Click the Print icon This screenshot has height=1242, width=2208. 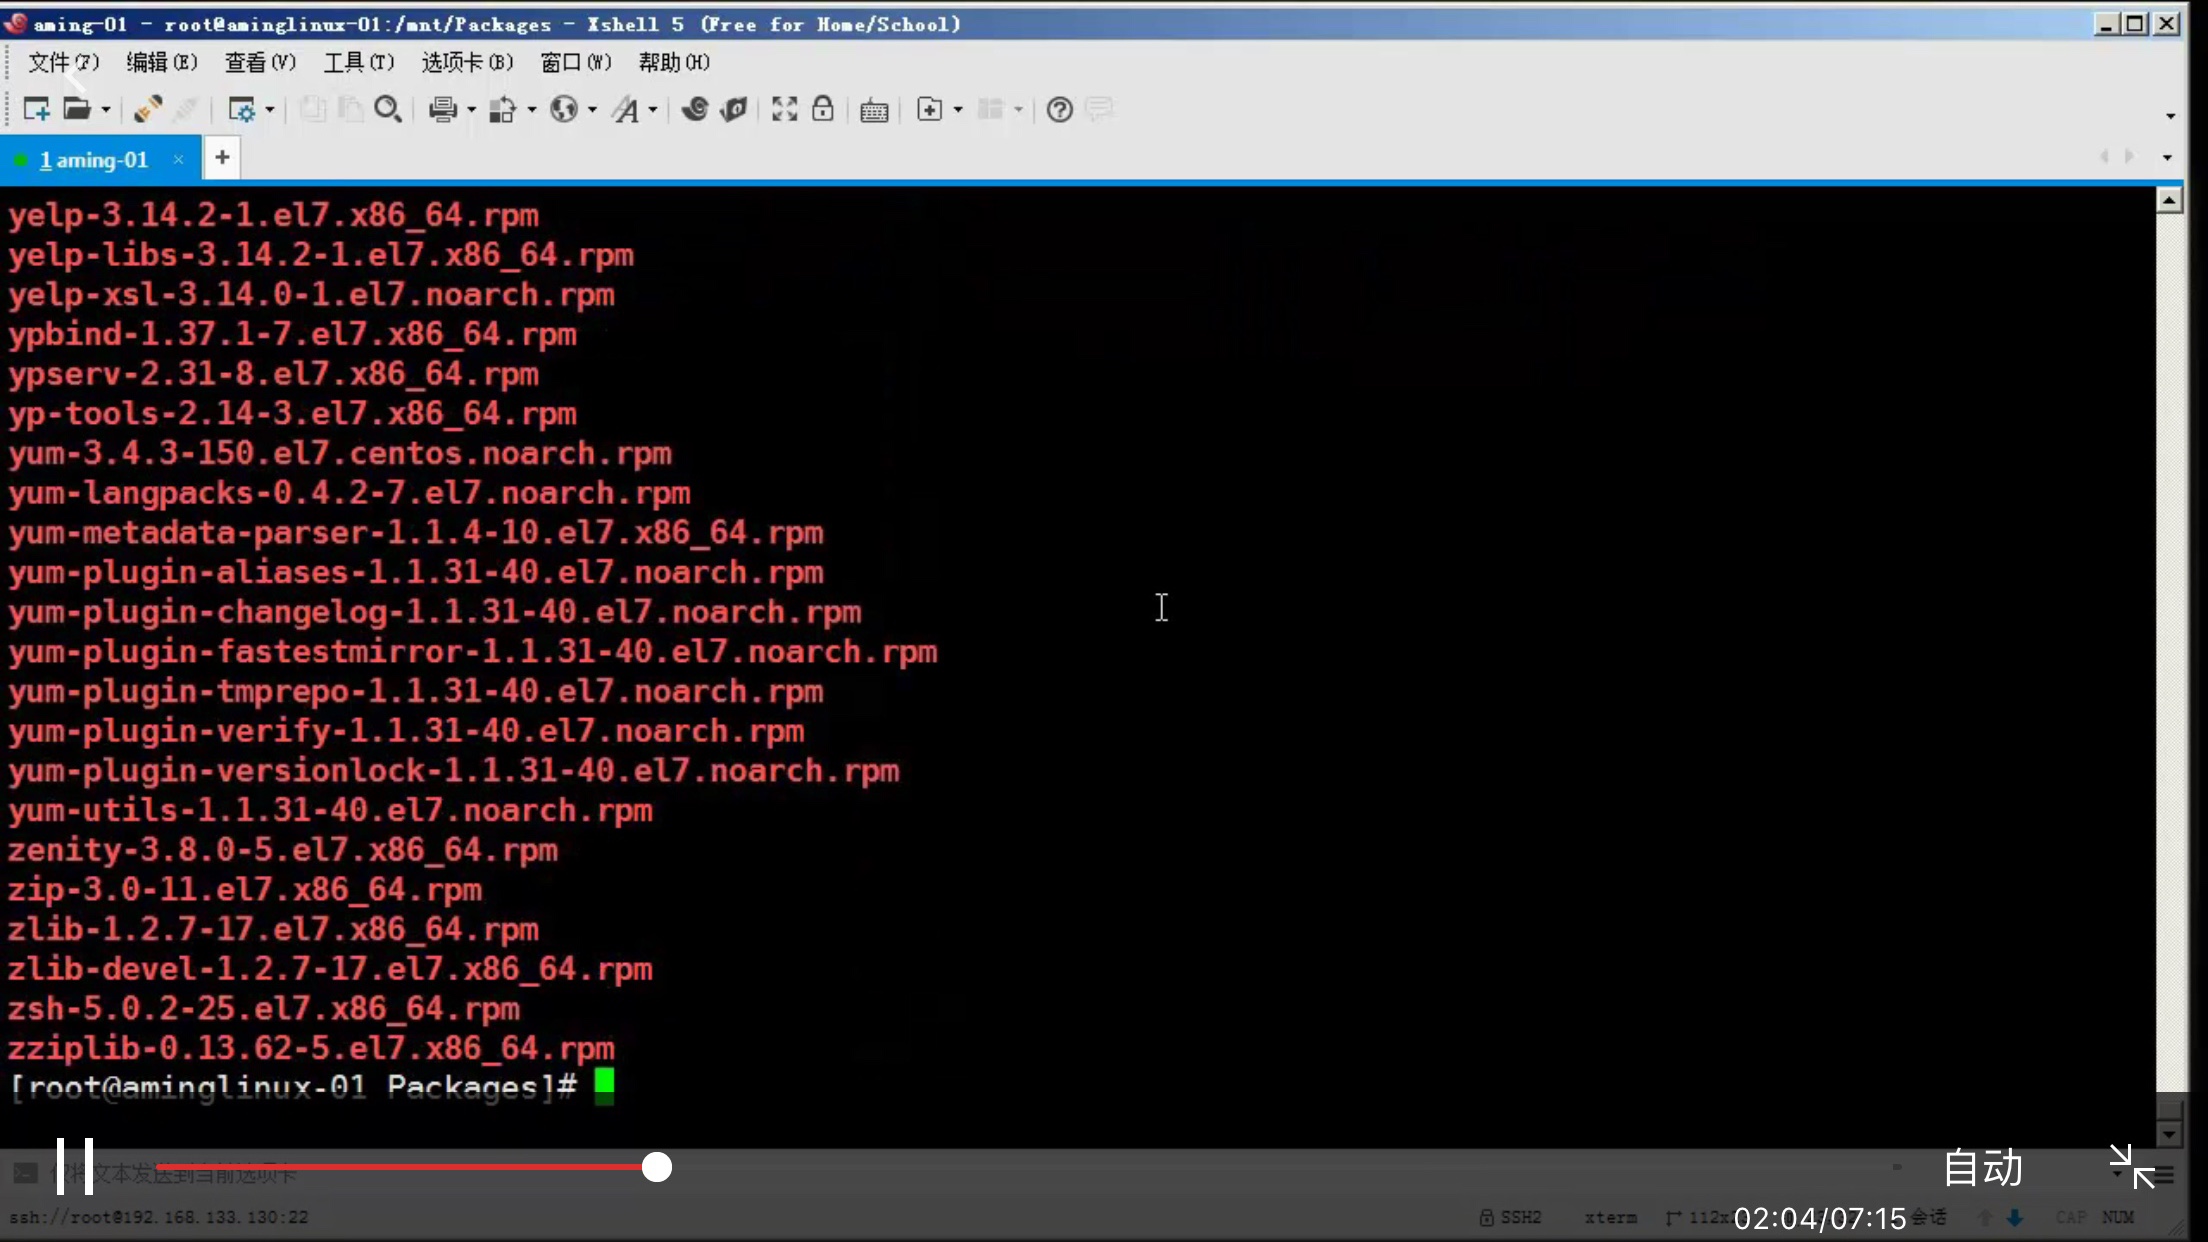pos(443,109)
